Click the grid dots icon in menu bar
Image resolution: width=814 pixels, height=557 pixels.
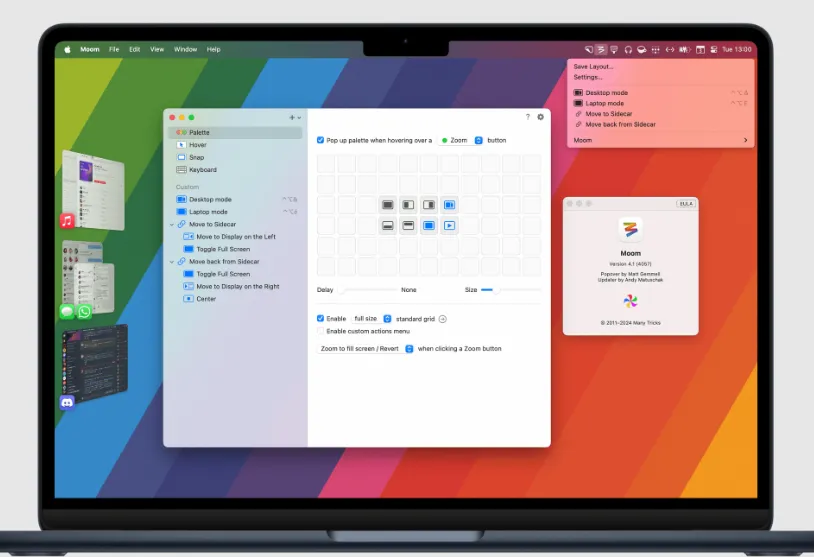click(656, 49)
